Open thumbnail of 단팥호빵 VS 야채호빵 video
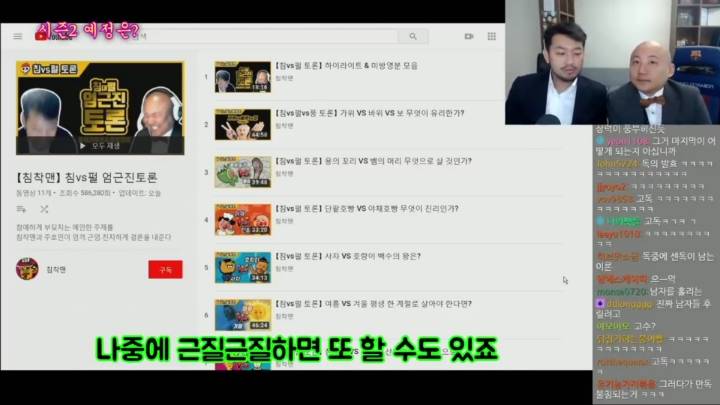The width and height of the screenshot is (720, 405). click(x=242, y=220)
